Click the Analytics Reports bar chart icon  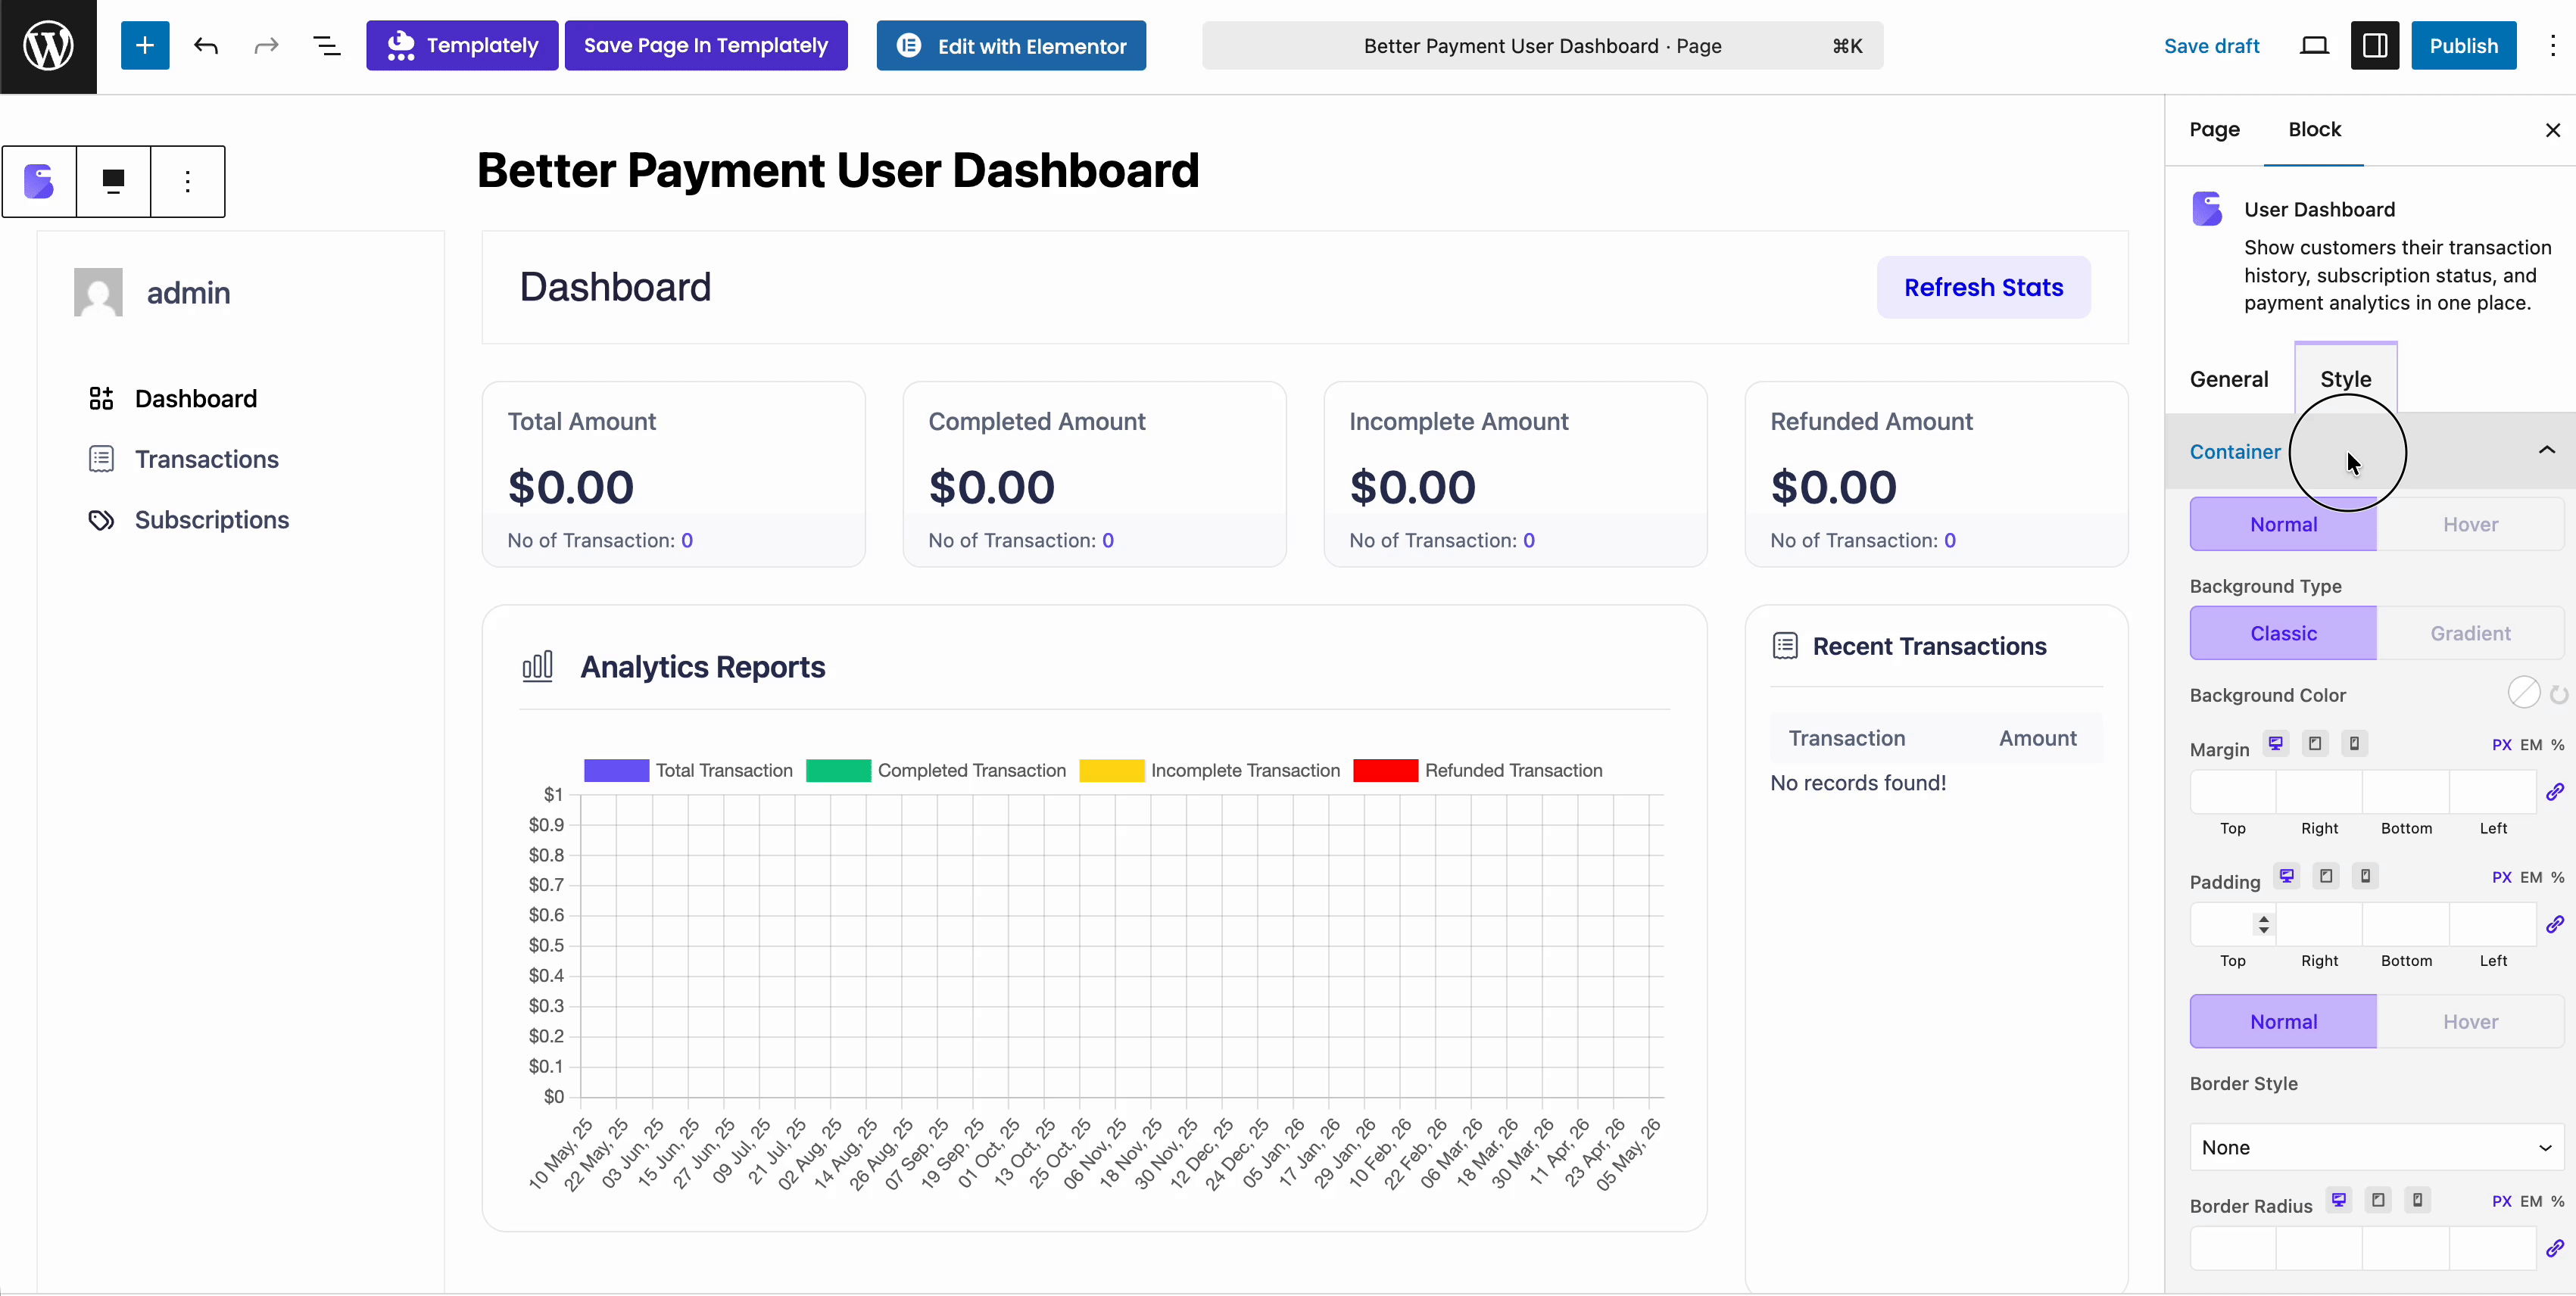point(537,666)
